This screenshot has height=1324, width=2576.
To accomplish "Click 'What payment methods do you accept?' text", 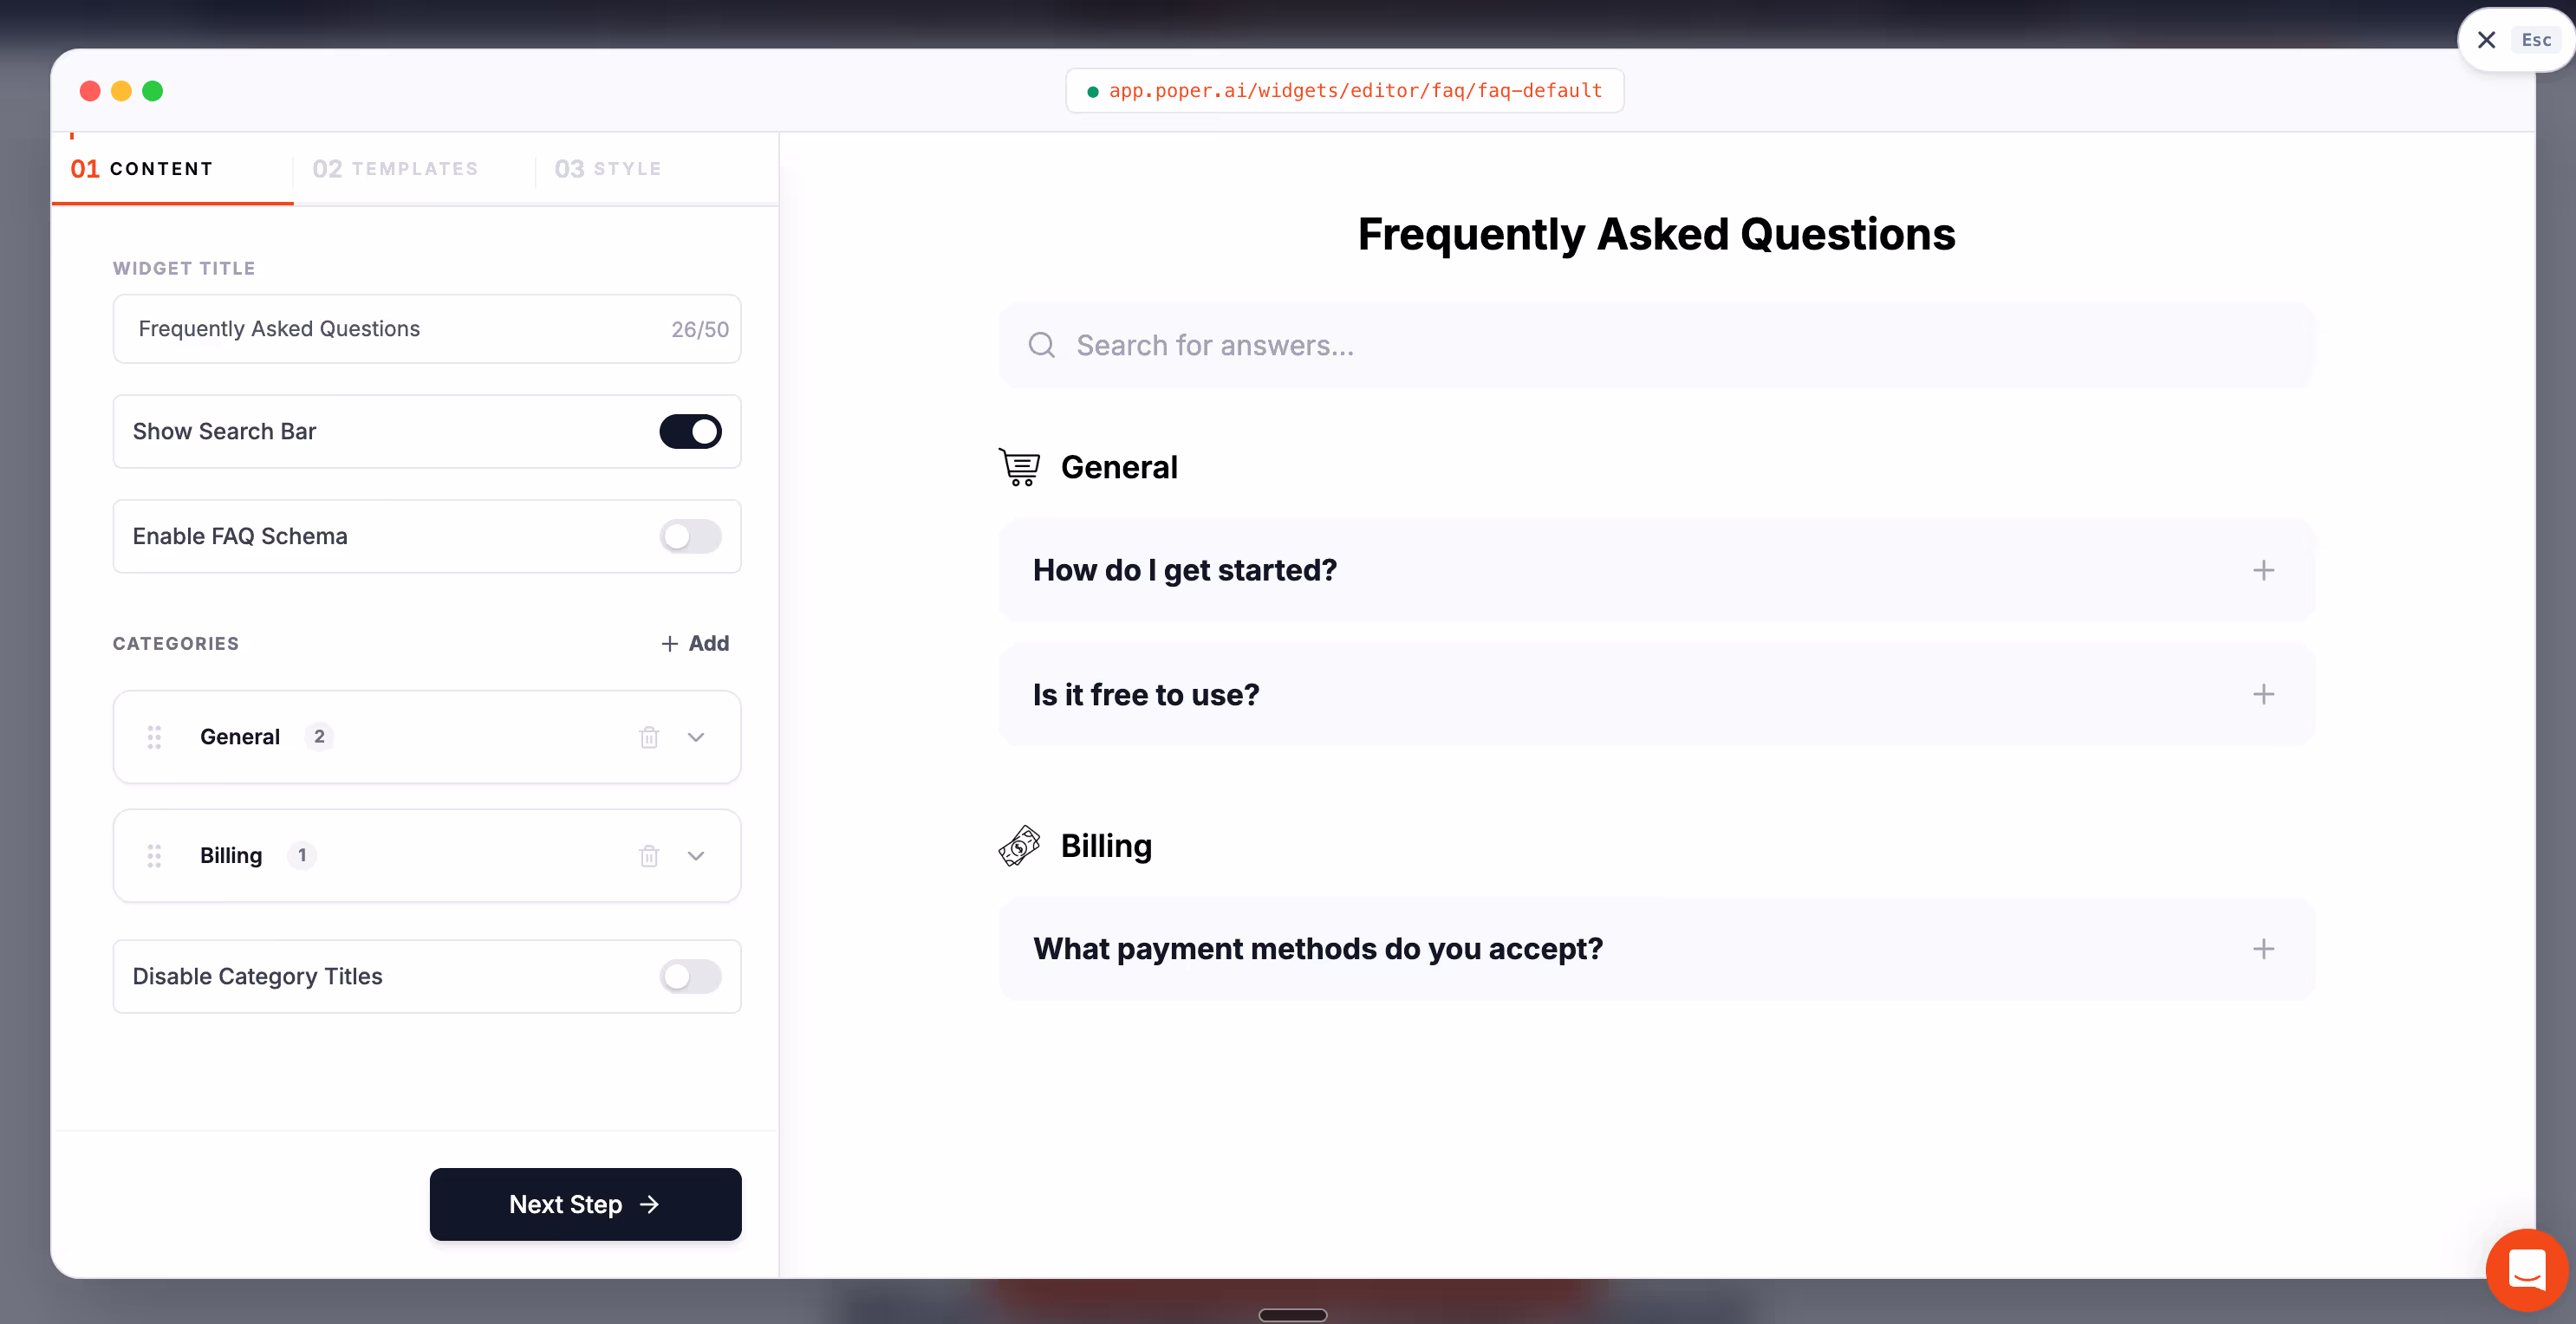I will point(1318,949).
